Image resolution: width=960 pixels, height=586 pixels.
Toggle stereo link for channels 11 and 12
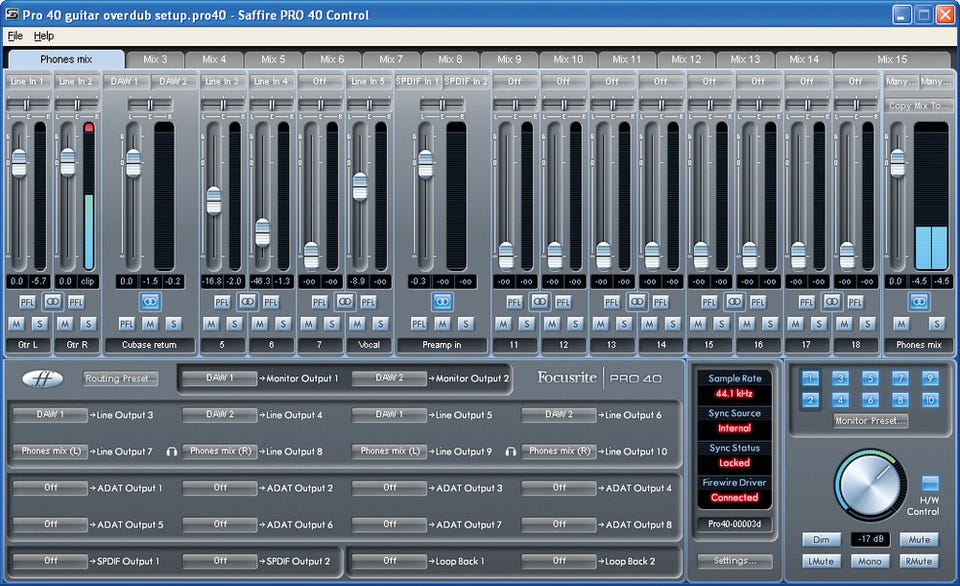(x=539, y=301)
